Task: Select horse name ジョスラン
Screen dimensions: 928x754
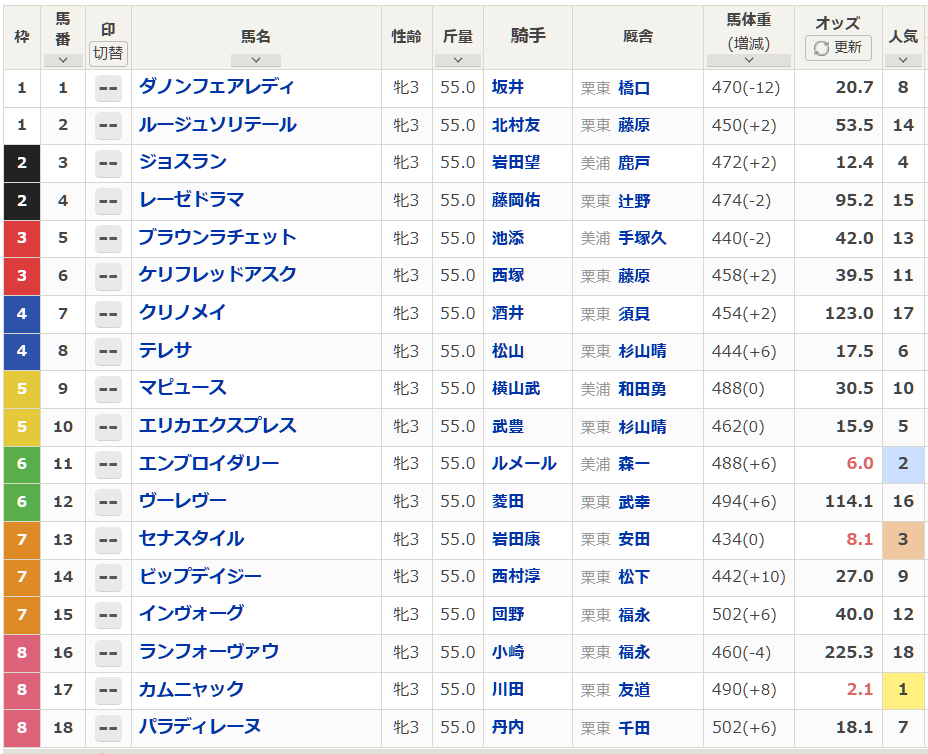Action: [x=183, y=162]
